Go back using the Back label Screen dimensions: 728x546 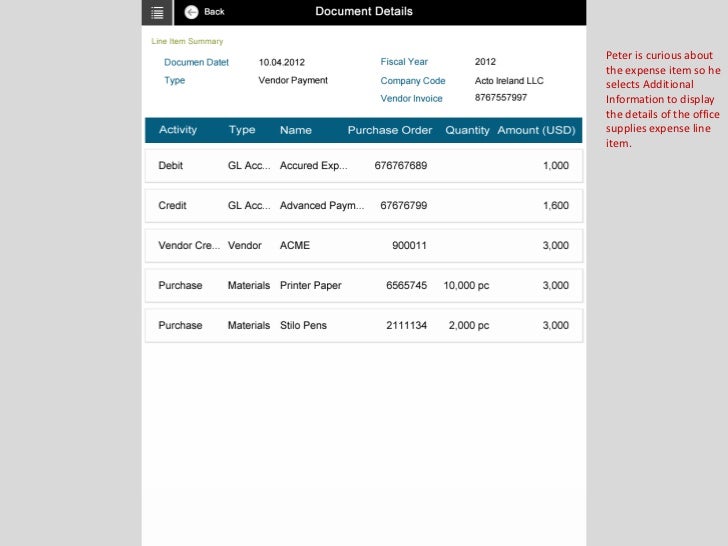pyautogui.click(x=214, y=12)
